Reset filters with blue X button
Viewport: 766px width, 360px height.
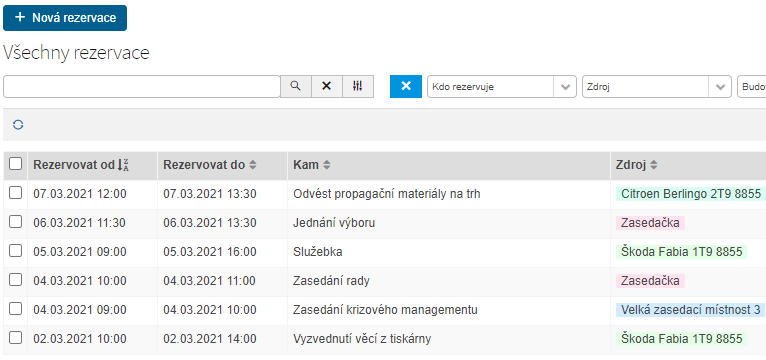coord(405,86)
